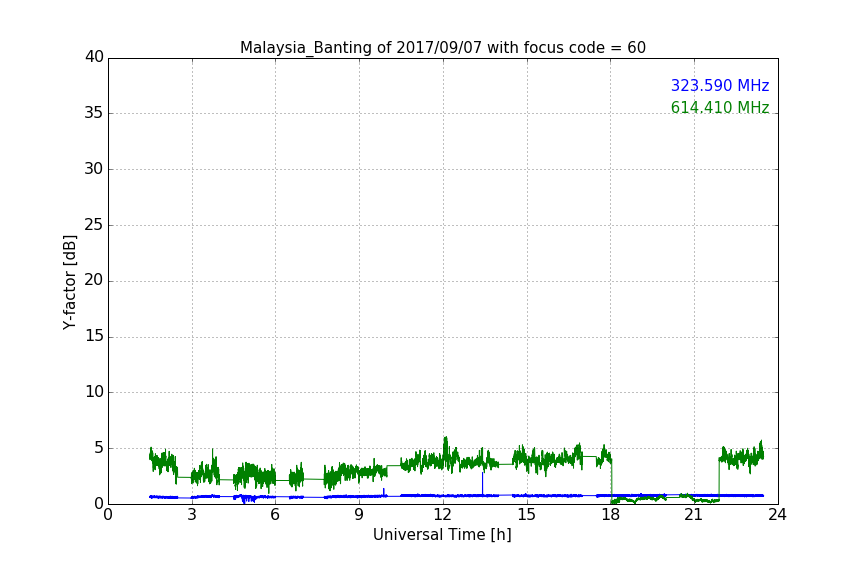
Task: Click y-axis tick label '25'
Action: 94,224
